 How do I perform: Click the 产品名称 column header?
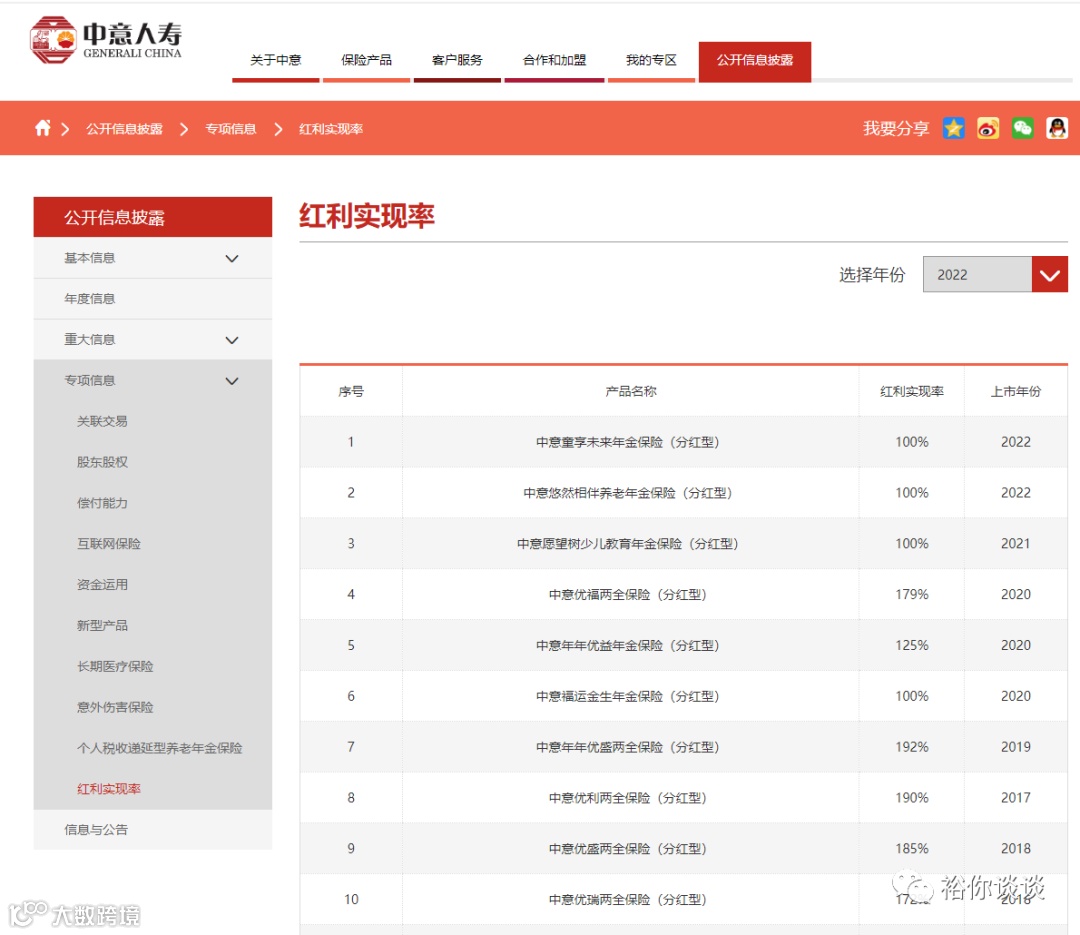630,391
